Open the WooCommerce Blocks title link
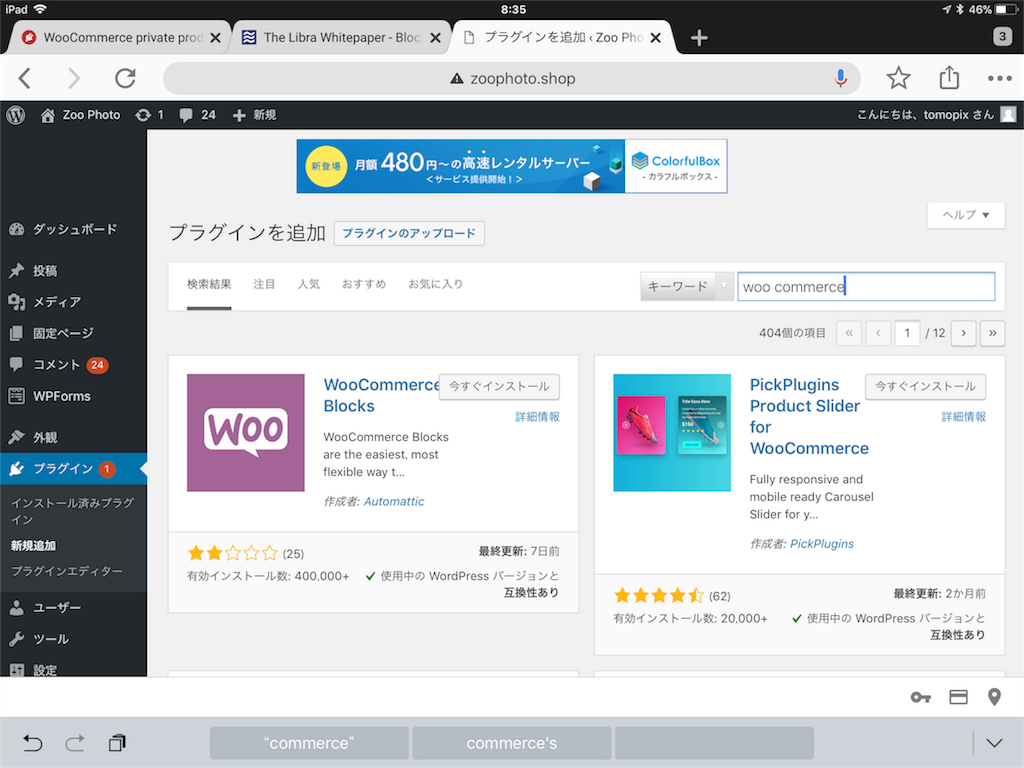1024x768 pixels. pos(381,395)
